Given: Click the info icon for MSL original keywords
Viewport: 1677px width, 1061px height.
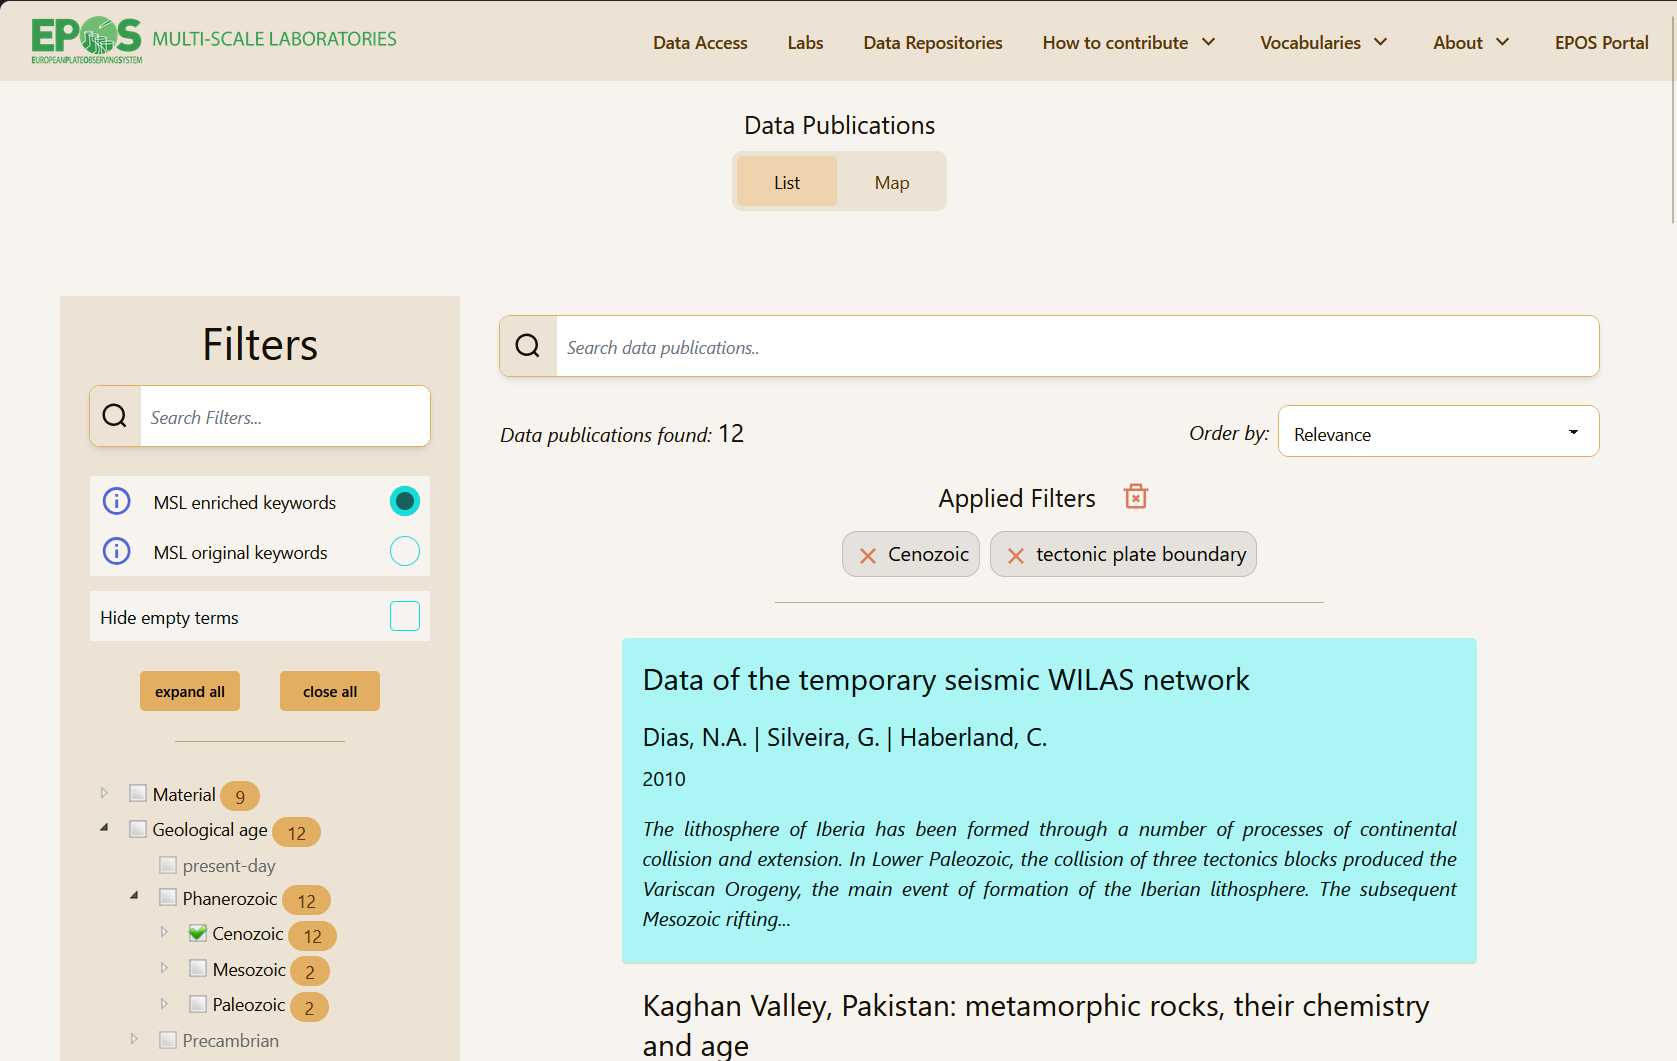Looking at the screenshot, I should pyautogui.click(x=117, y=551).
